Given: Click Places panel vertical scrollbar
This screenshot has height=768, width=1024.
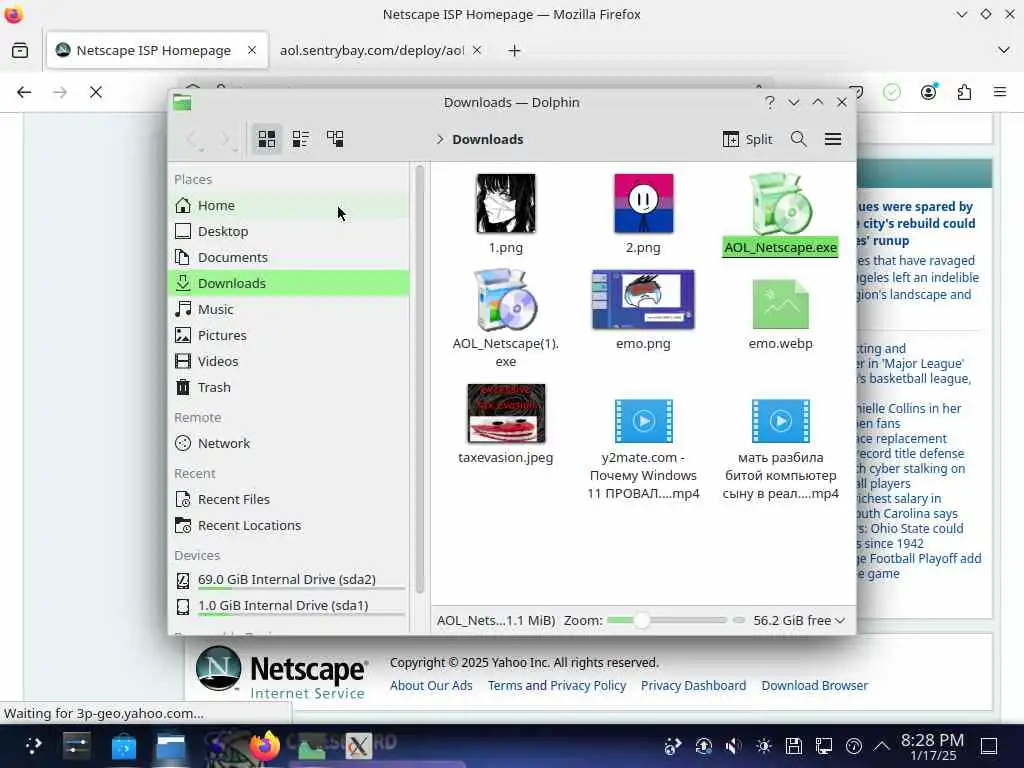Looking at the screenshot, I should [419, 379].
